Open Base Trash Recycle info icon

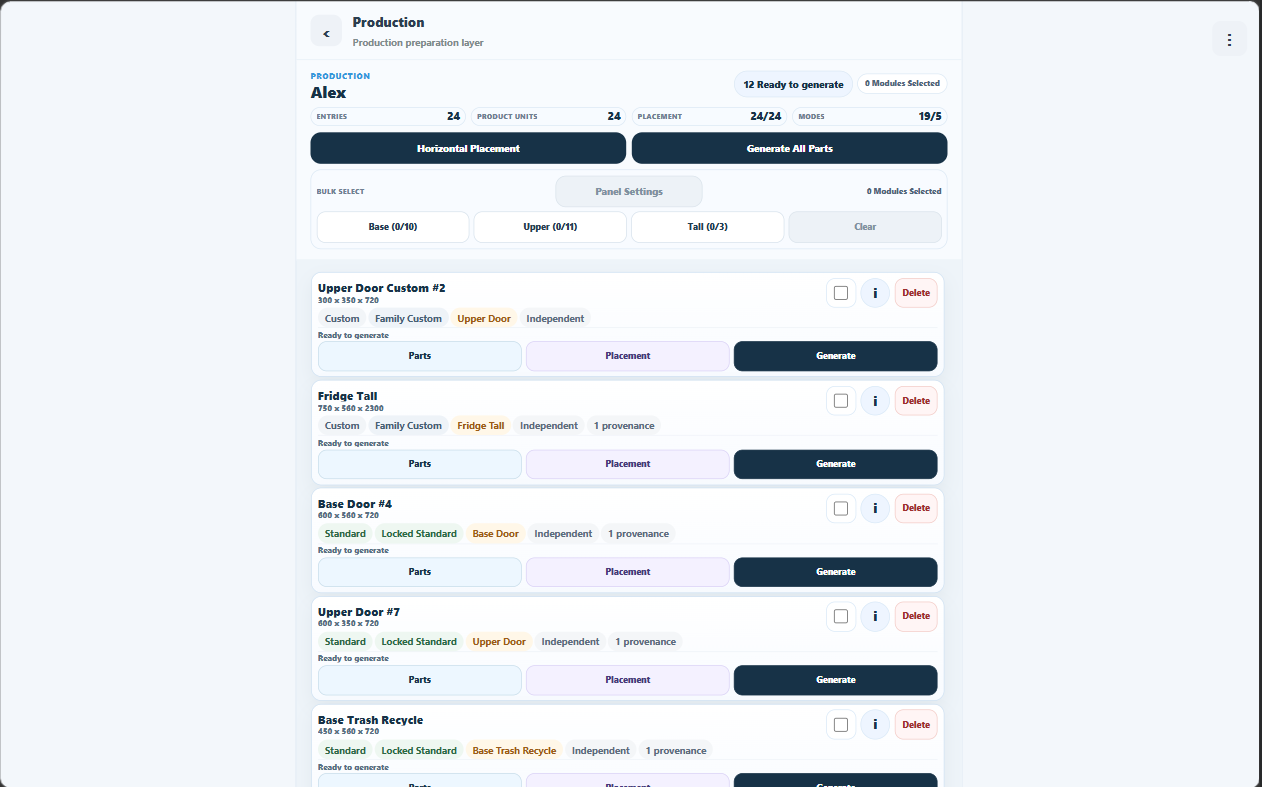(x=875, y=724)
